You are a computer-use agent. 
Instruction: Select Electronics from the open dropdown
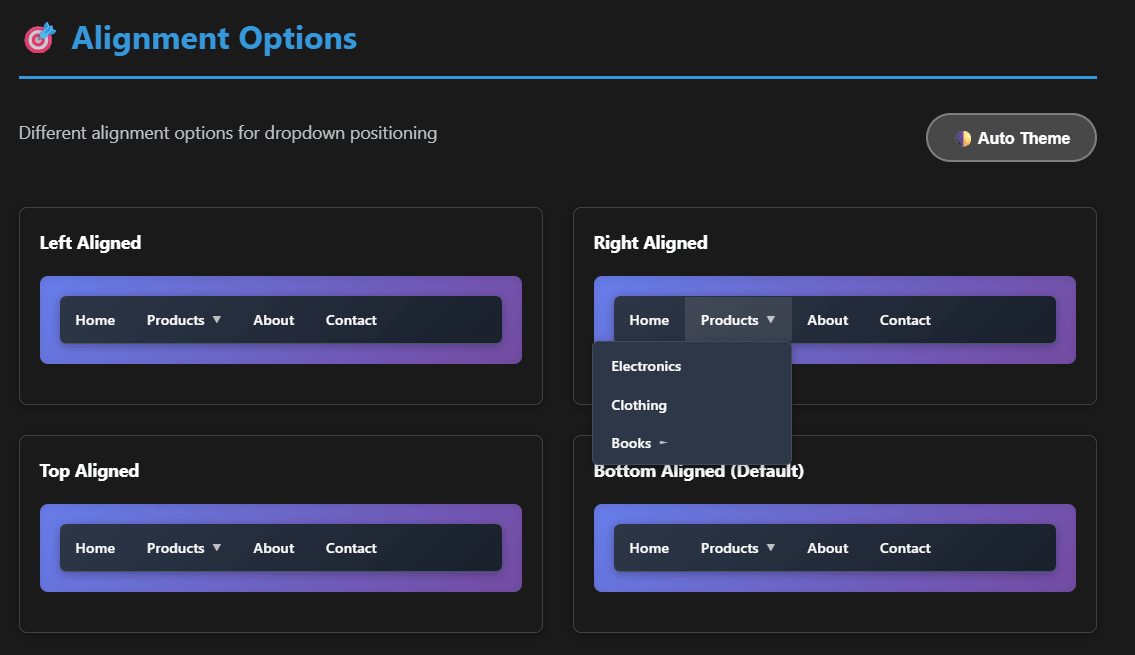click(646, 366)
